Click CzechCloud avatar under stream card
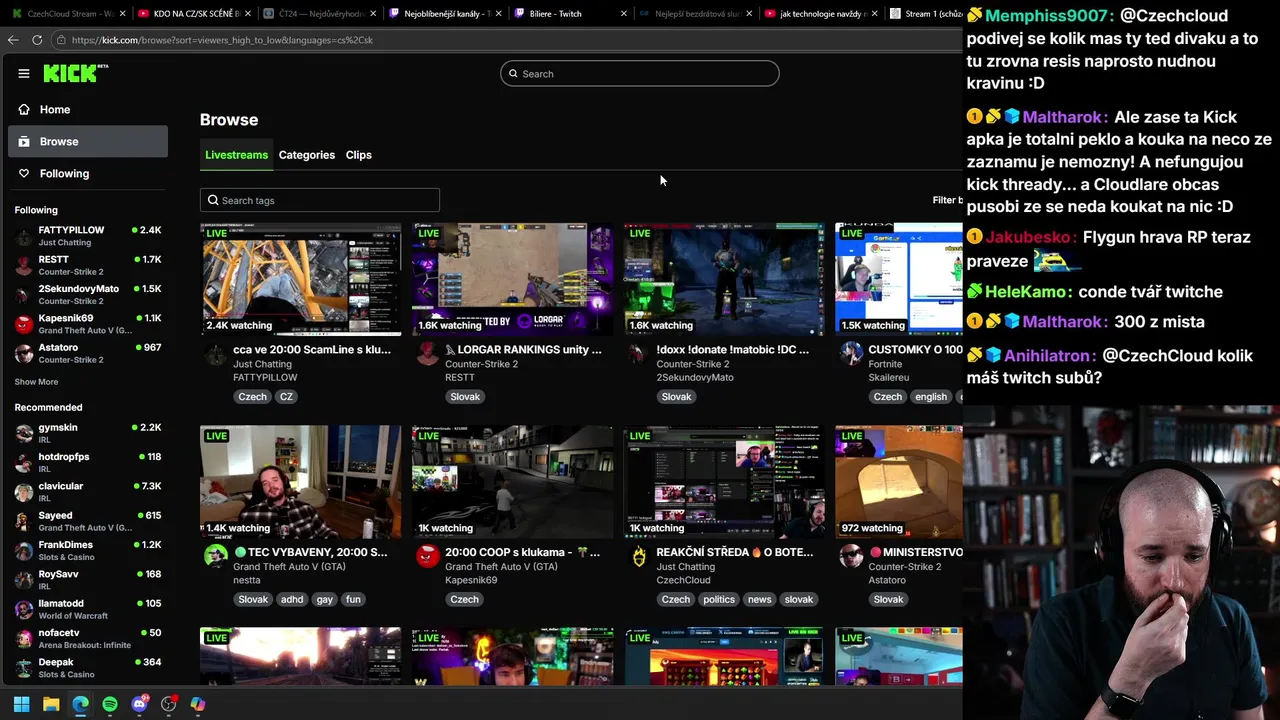This screenshot has height=720, width=1280. 639,557
